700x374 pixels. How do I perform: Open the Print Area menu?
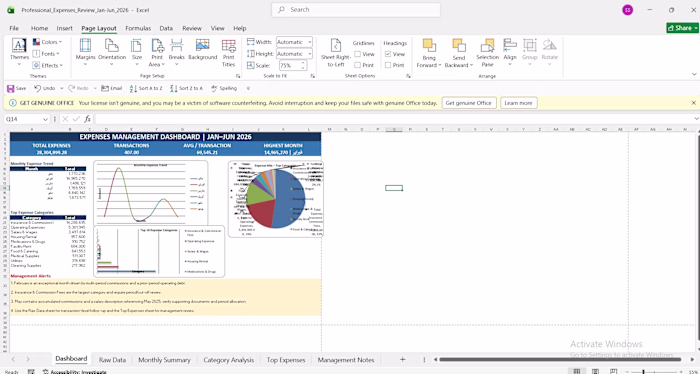[157, 52]
